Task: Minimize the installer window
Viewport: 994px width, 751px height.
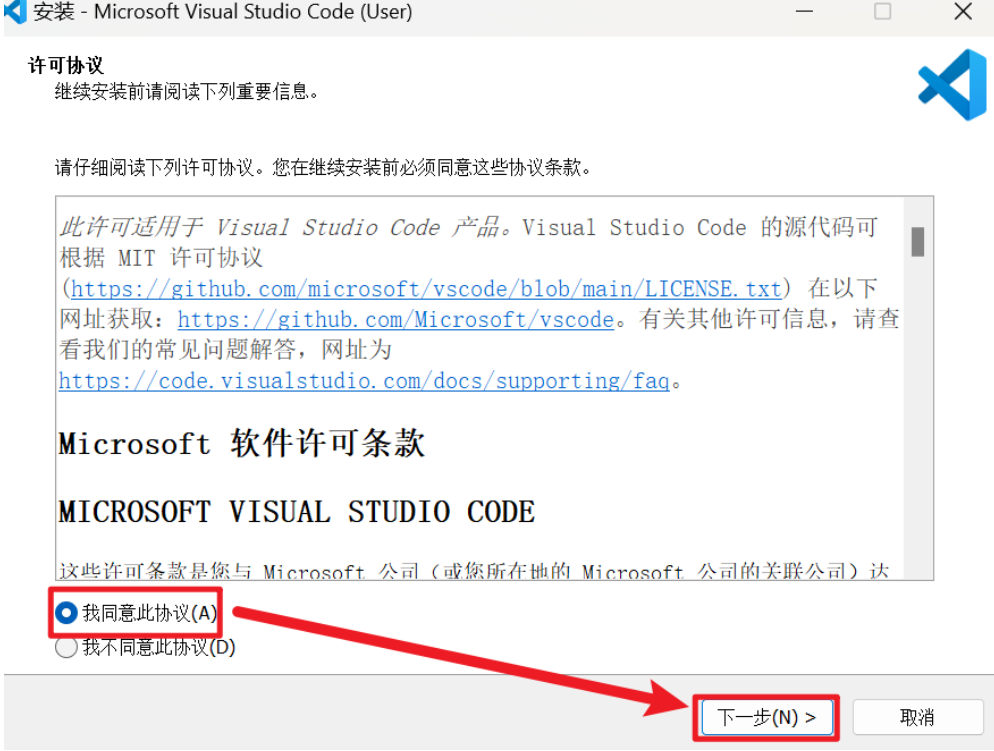Action: pyautogui.click(x=804, y=11)
